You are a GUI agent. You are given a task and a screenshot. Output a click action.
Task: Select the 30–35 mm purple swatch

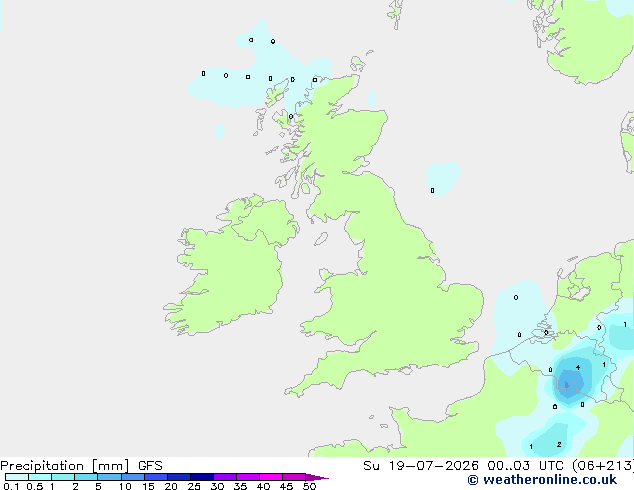pos(225,477)
